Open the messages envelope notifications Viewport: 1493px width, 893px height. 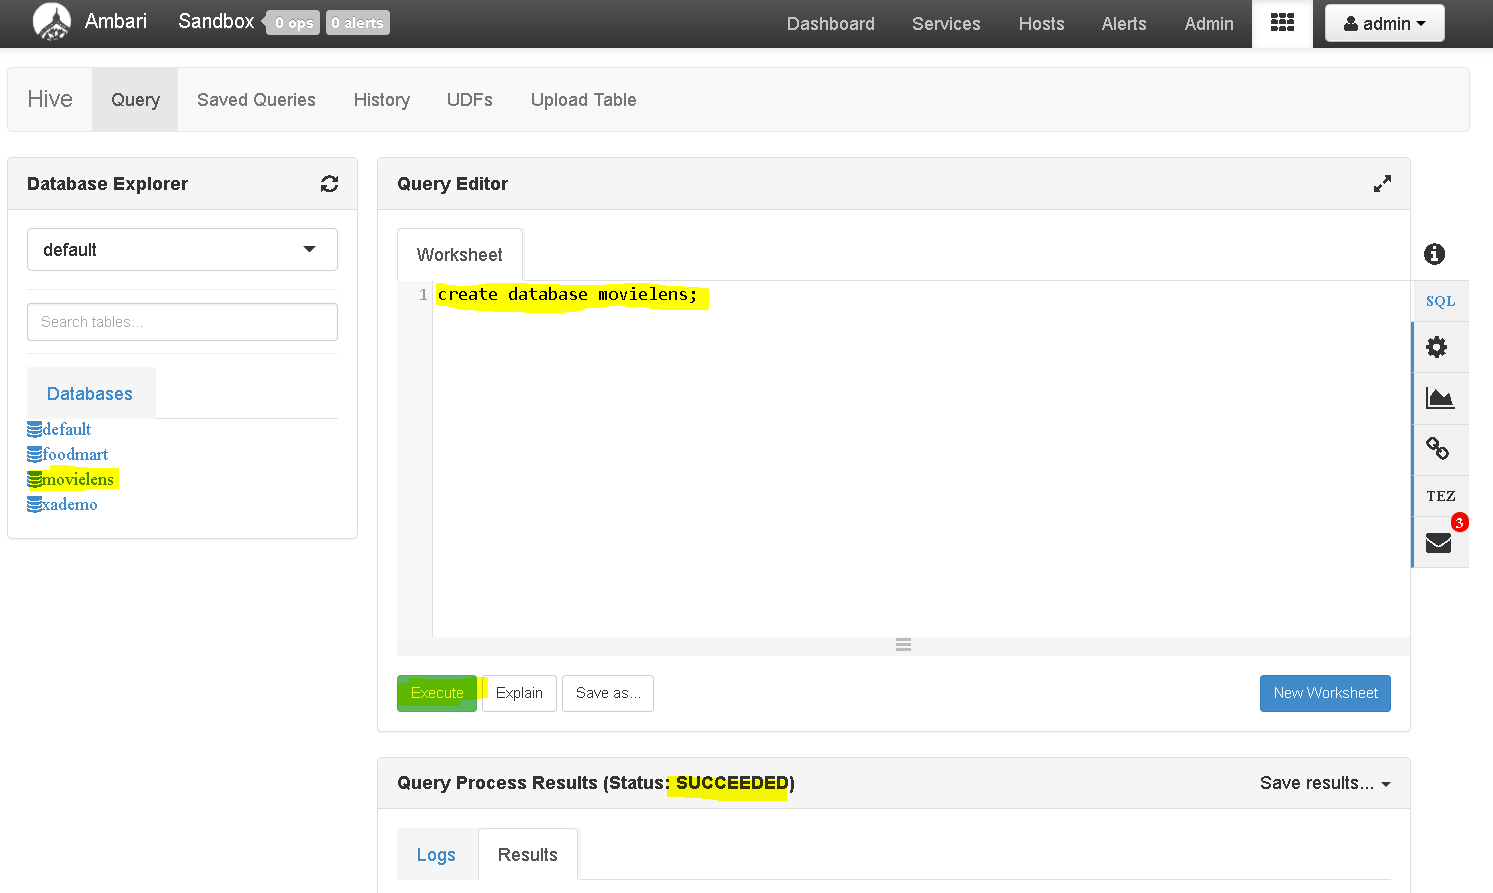pyautogui.click(x=1438, y=543)
